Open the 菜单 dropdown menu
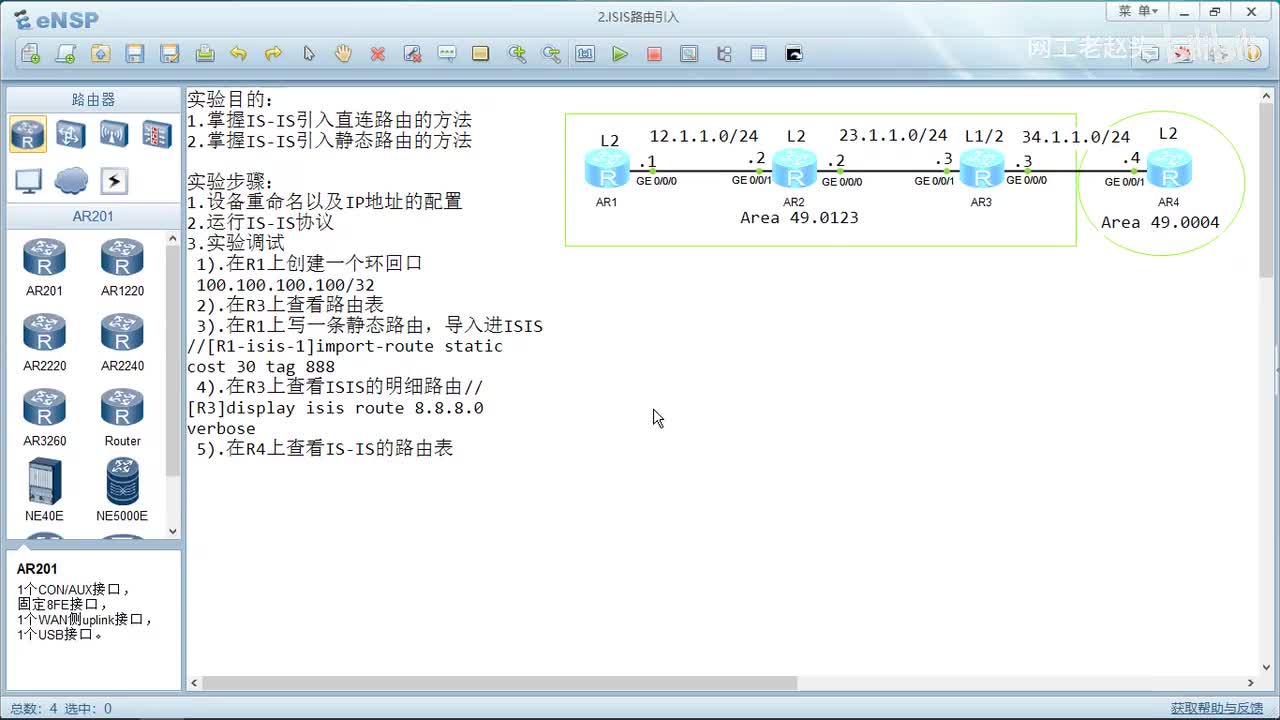 pos(1138,11)
